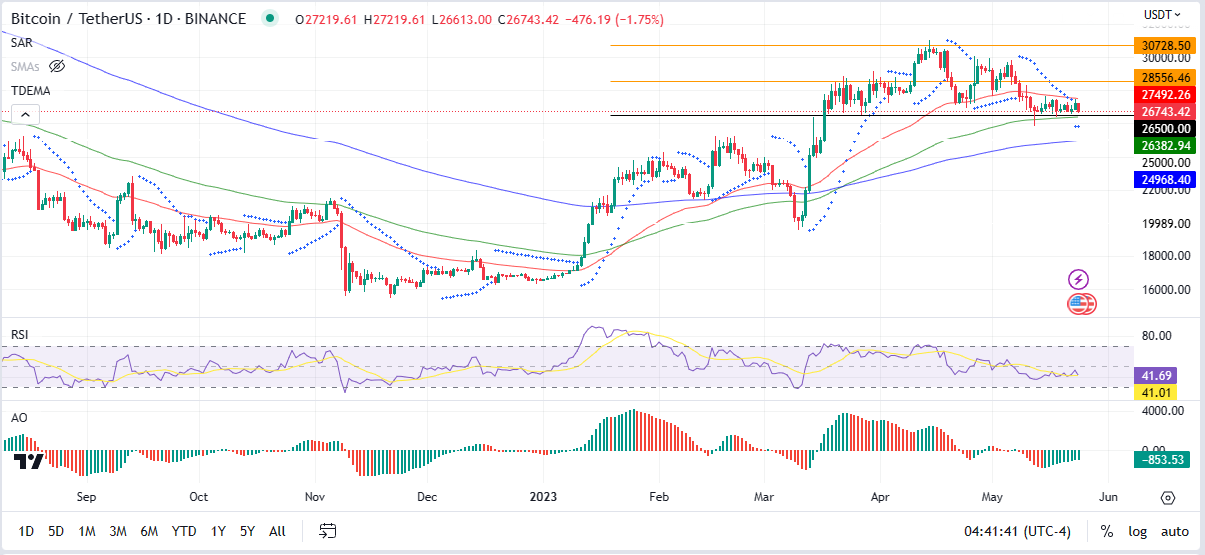Click the RSI value label 41.69
This screenshot has width=1205, height=555.
[1158, 375]
